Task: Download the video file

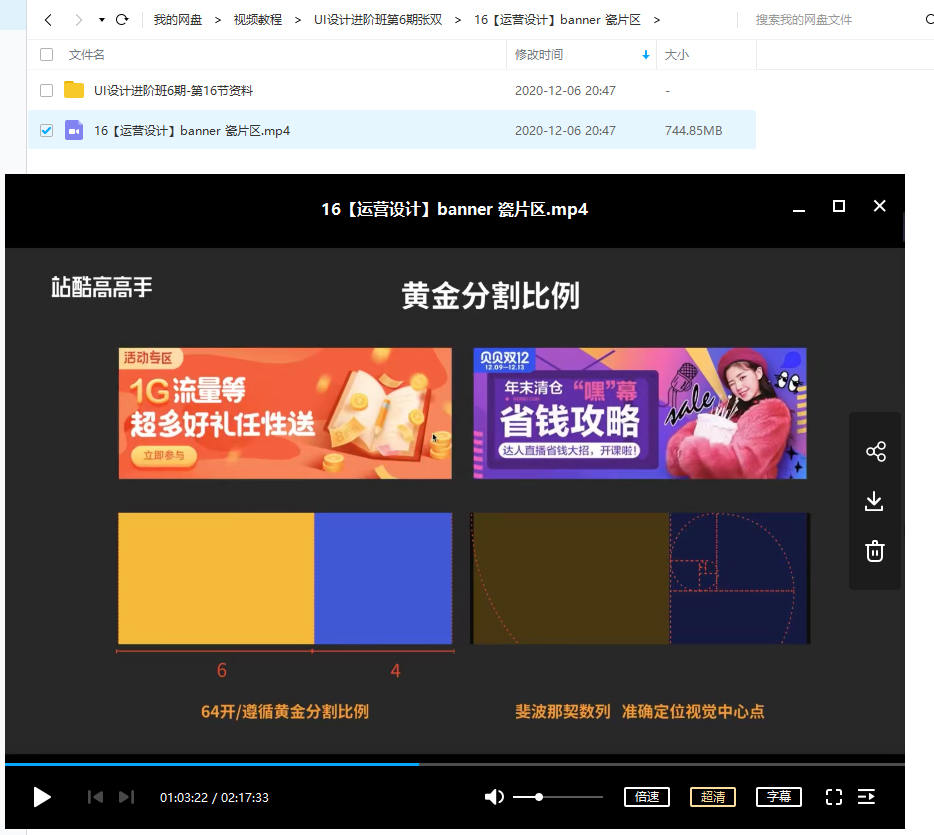Action: 875,501
